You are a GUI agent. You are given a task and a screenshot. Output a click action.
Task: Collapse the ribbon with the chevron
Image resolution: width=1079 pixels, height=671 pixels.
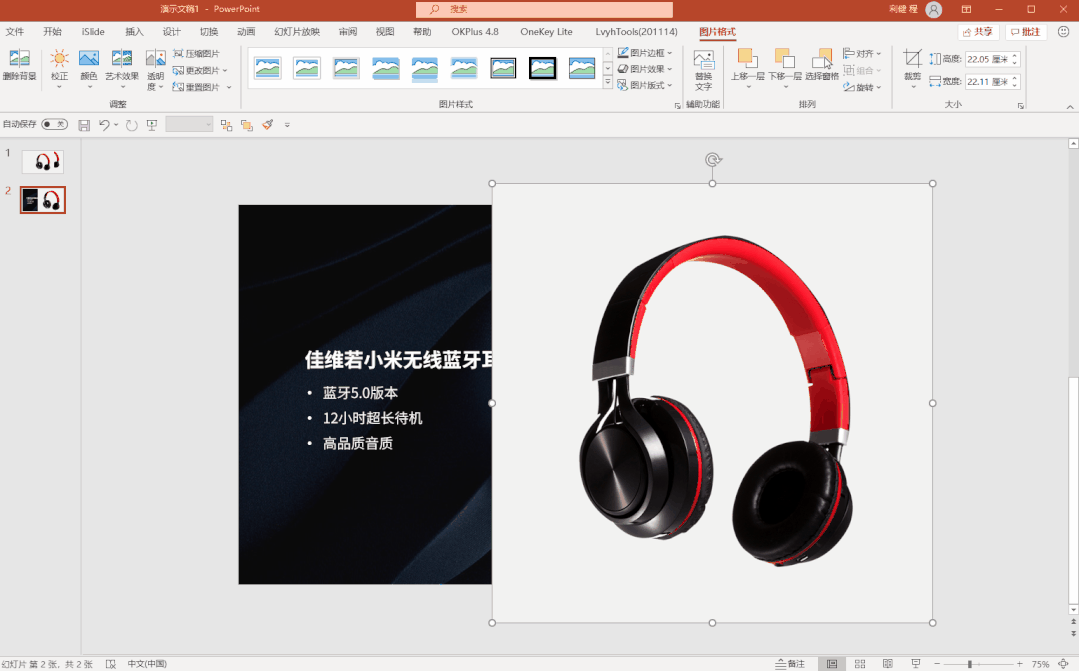click(1070, 107)
